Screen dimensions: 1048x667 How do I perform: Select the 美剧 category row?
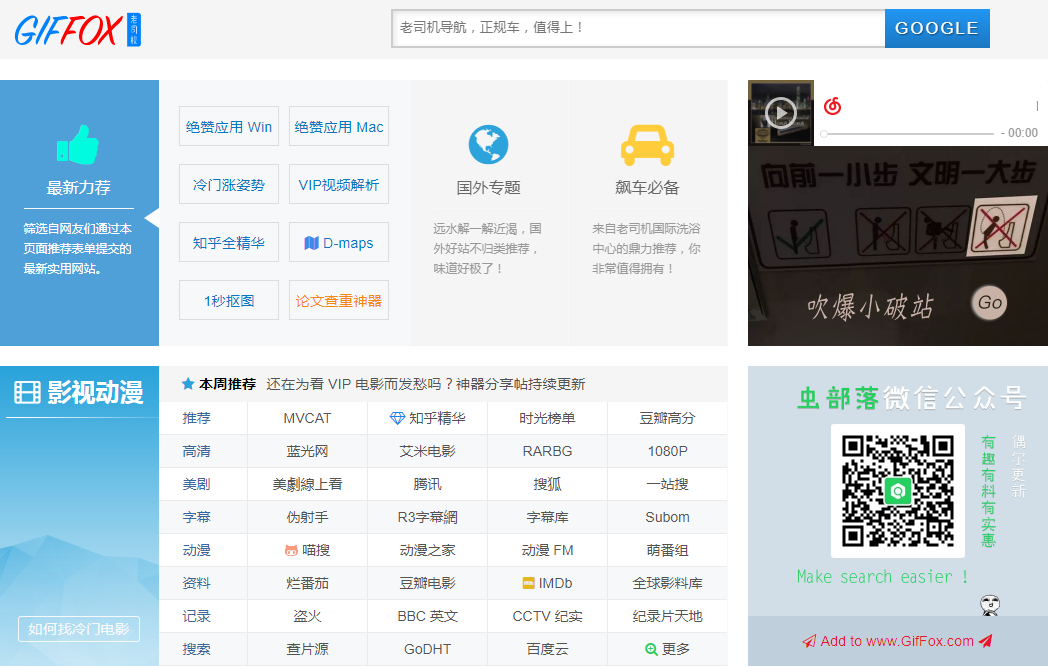click(x=197, y=484)
